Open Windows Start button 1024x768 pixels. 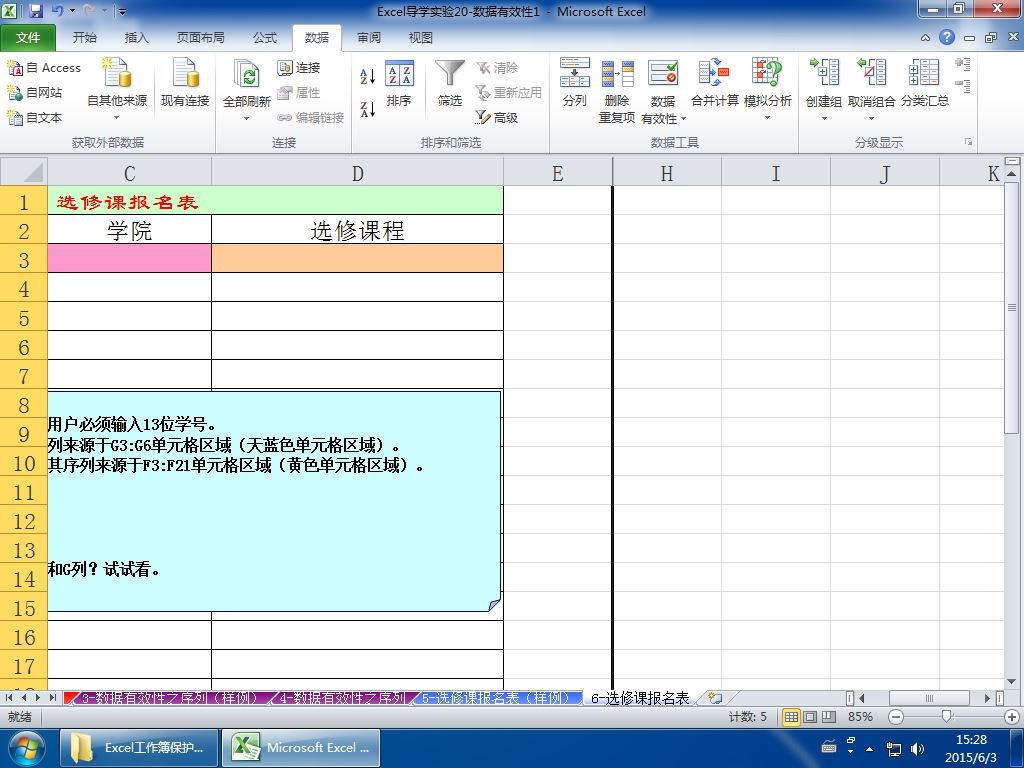(26, 749)
